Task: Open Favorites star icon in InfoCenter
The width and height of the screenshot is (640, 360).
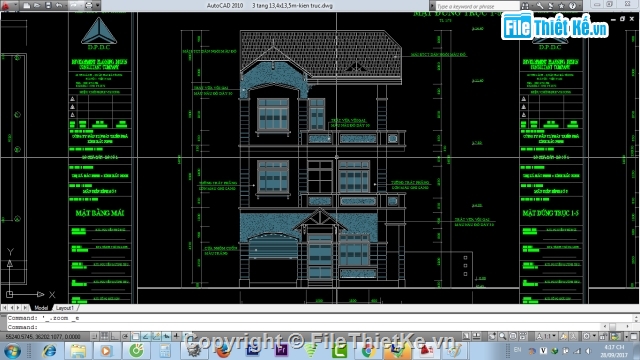Action: pos(561,6)
